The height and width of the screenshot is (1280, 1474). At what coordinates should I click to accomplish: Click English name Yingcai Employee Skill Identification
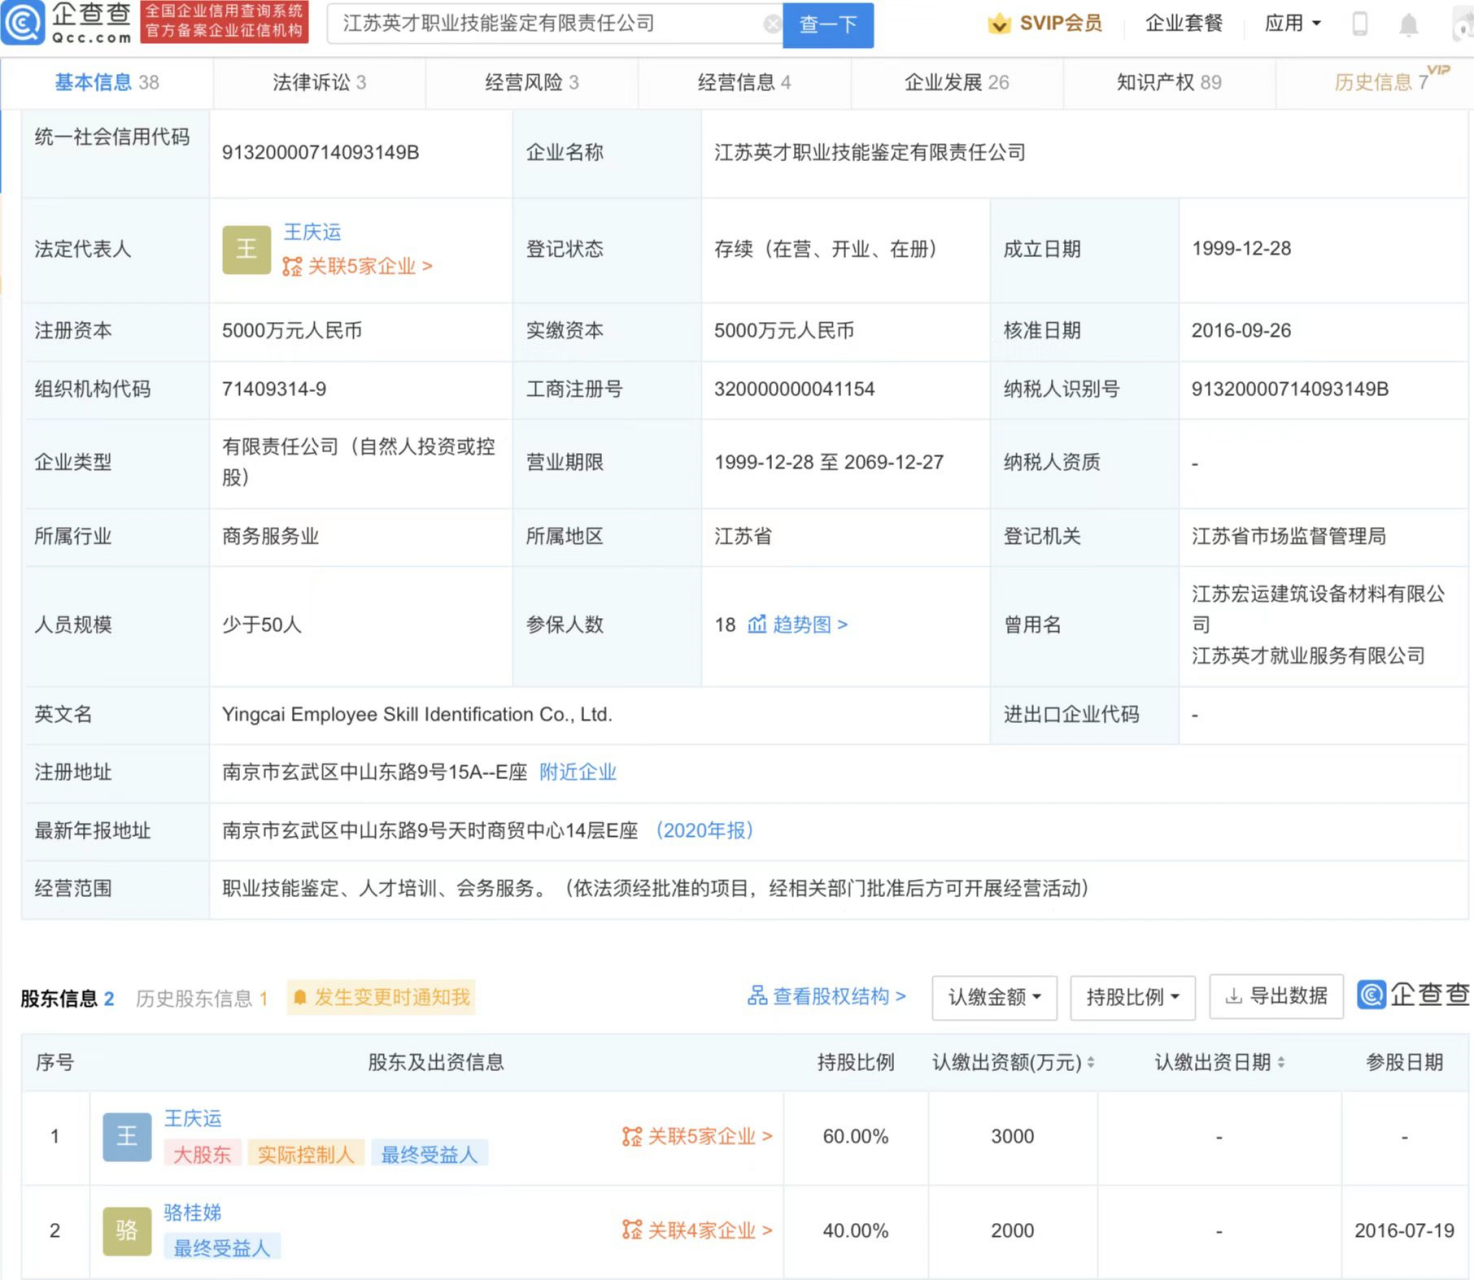point(417,714)
